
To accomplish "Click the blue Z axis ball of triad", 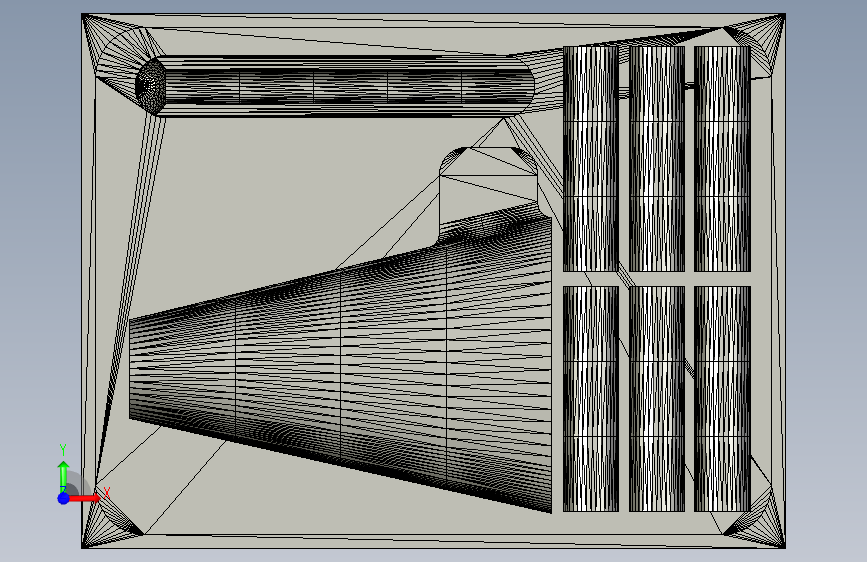I will 63,498.
